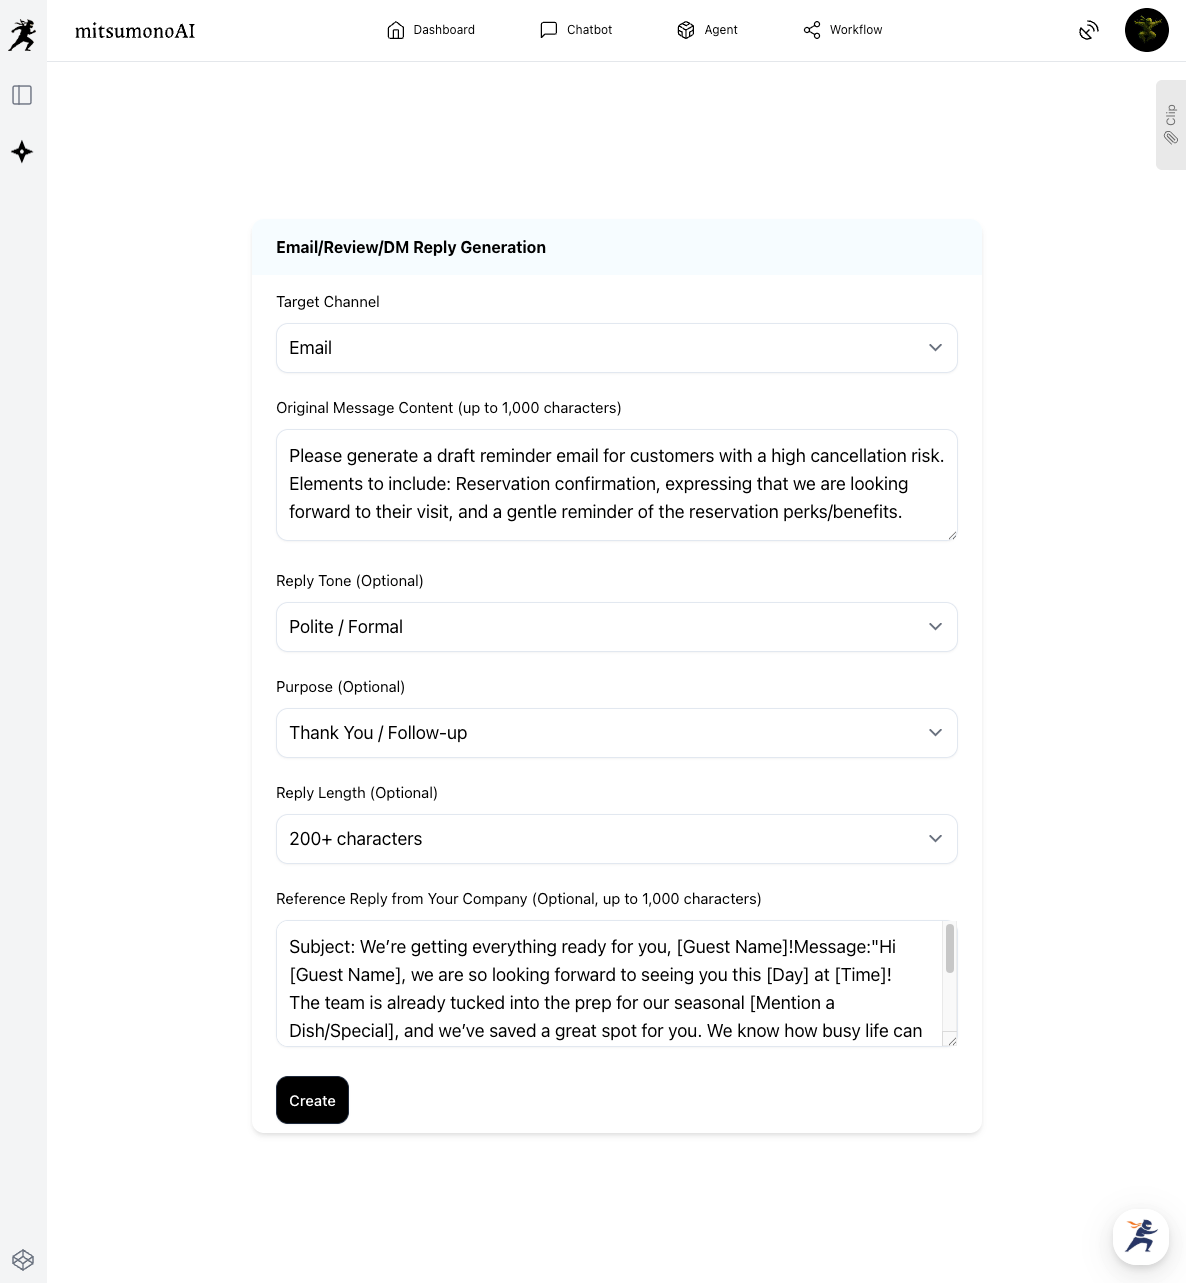The image size is (1186, 1283).
Task: Navigate to the Agent section
Action: click(x=707, y=30)
